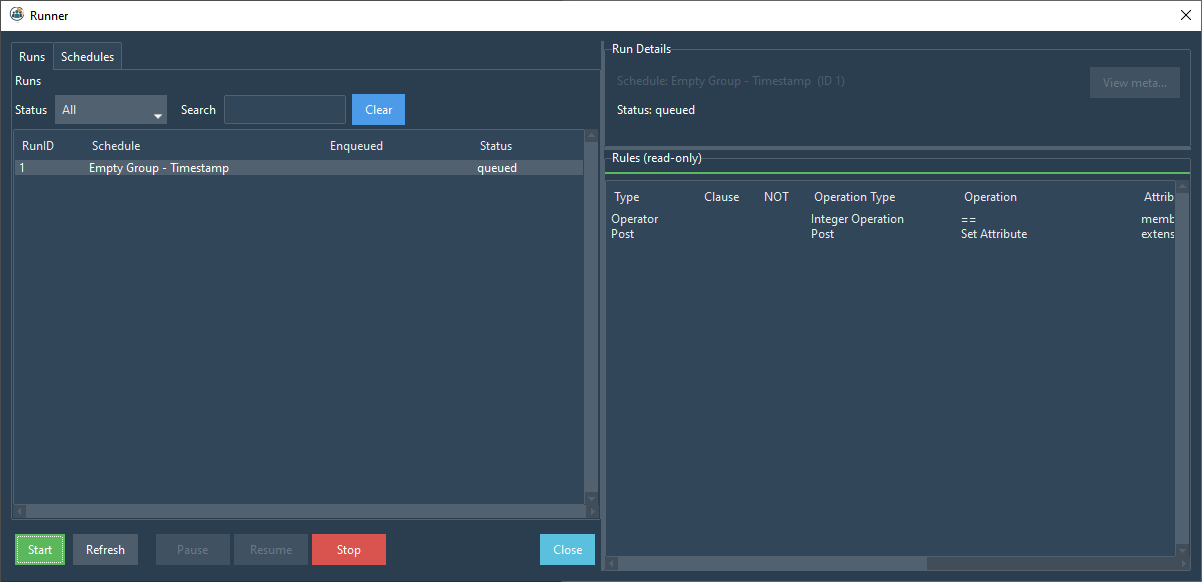
Task: Click the Refresh button
Action: 105,549
